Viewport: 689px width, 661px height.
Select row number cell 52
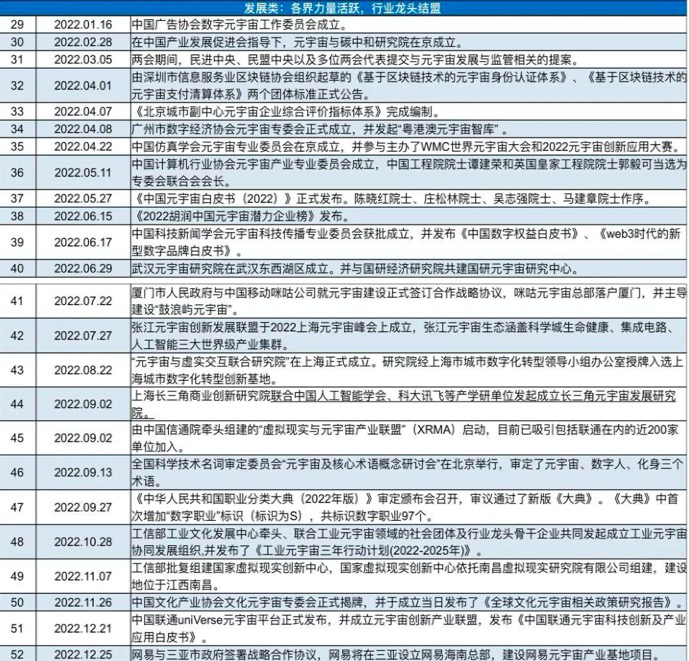pos(17,654)
